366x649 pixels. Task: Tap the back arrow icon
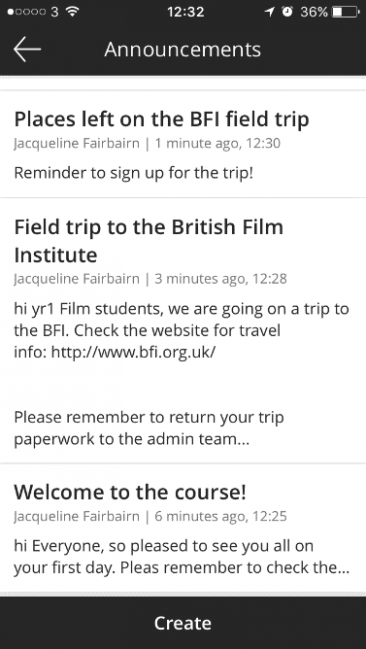pos(27,49)
